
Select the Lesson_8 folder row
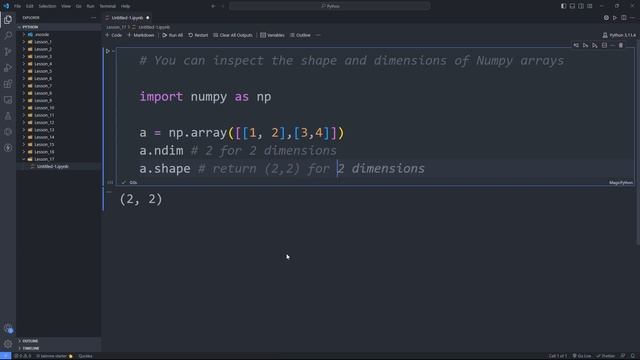click(x=58, y=93)
